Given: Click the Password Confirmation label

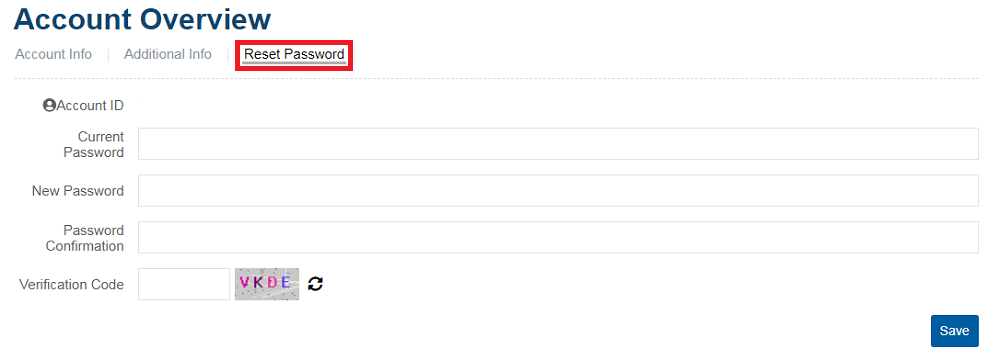Looking at the screenshot, I should (x=85, y=237).
